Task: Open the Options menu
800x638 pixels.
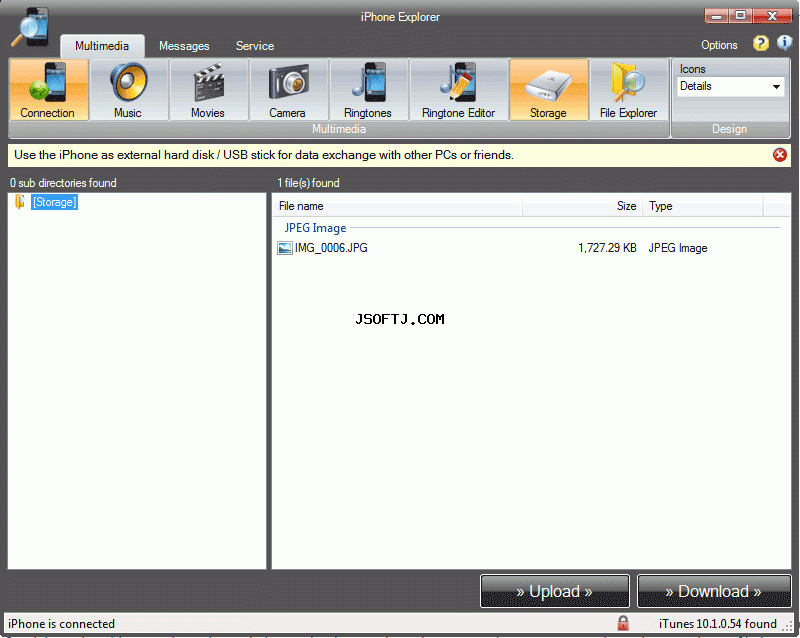Action: click(719, 45)
